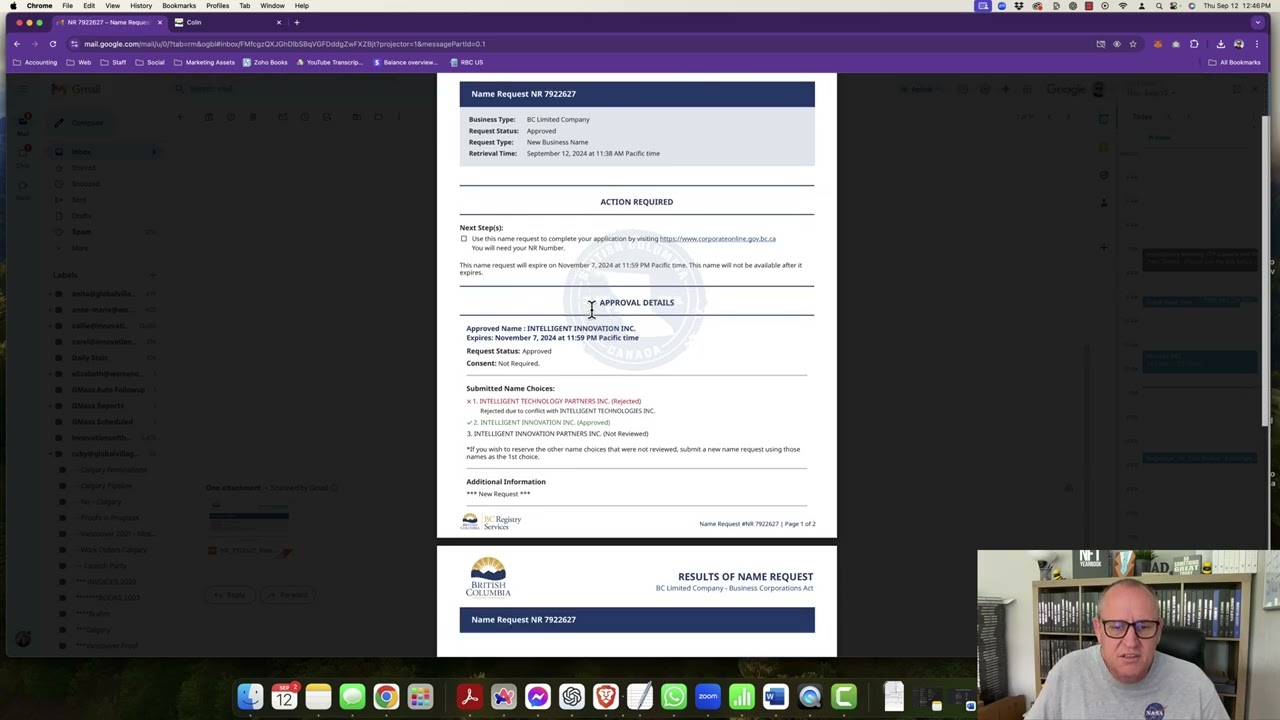Click the 'APPROVAL DETAILS' heading

pos(637,303)
